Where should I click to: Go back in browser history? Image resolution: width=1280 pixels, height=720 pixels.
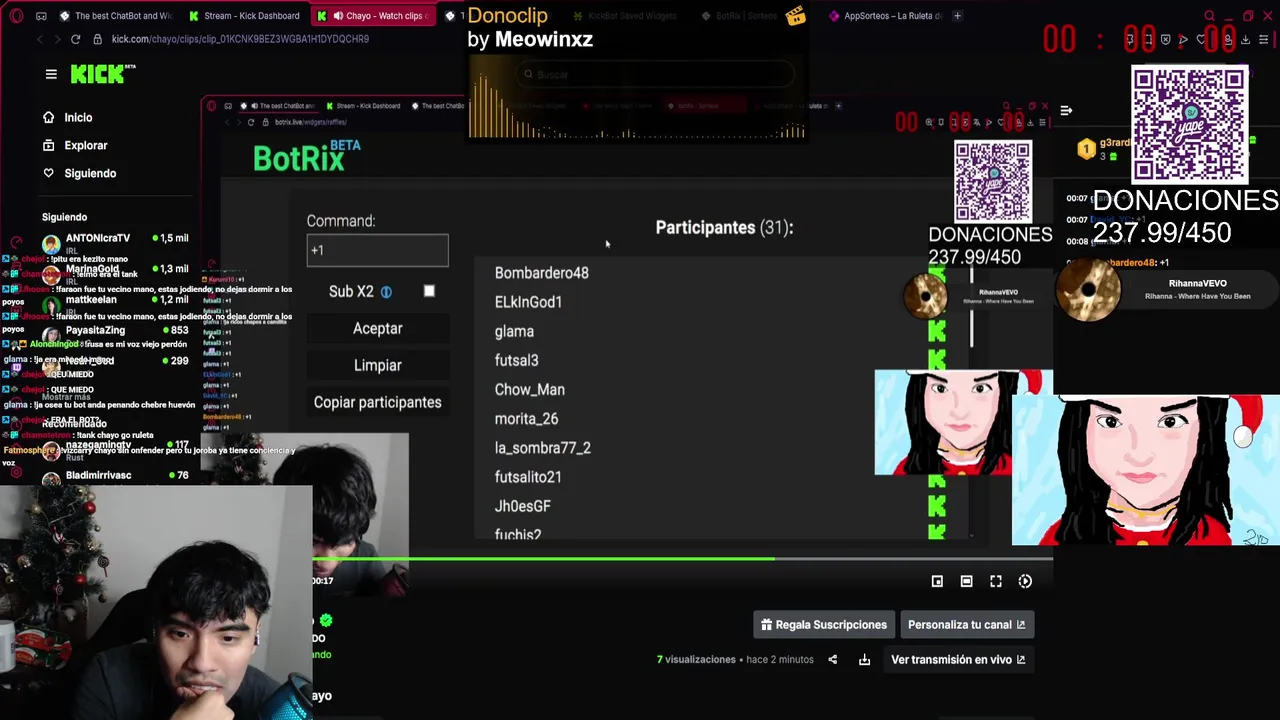(40, 39)
